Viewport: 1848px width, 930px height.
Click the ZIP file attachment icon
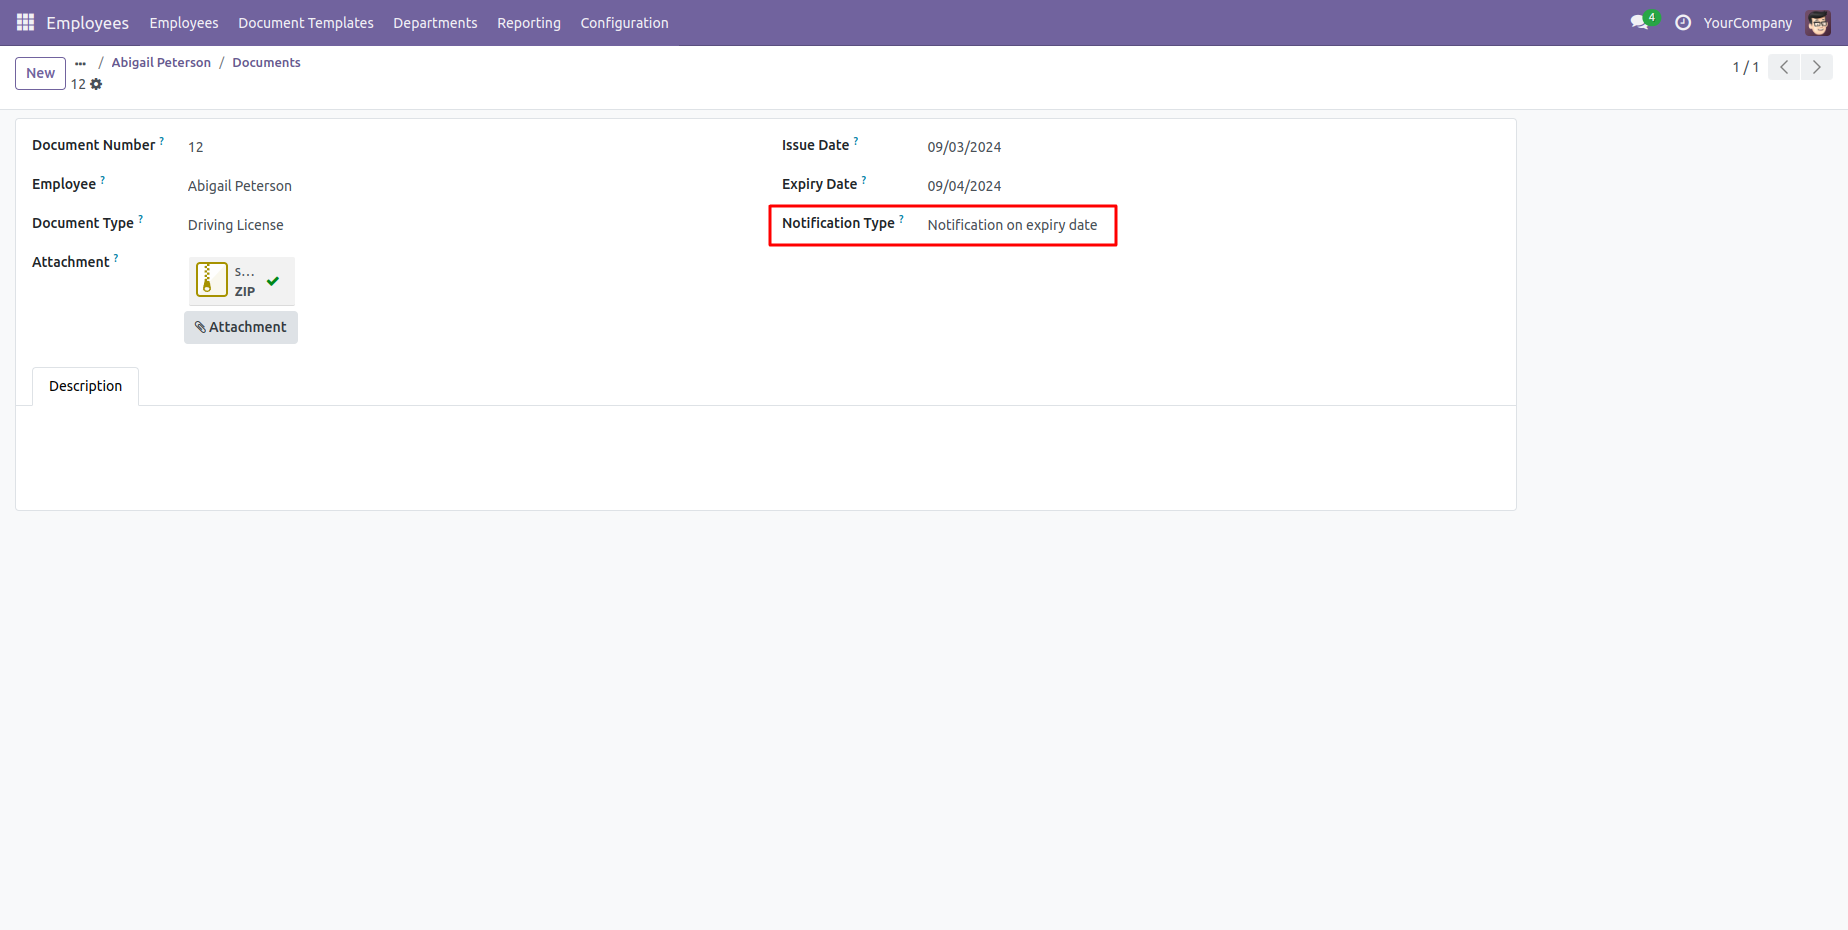[x=212, y=280]
